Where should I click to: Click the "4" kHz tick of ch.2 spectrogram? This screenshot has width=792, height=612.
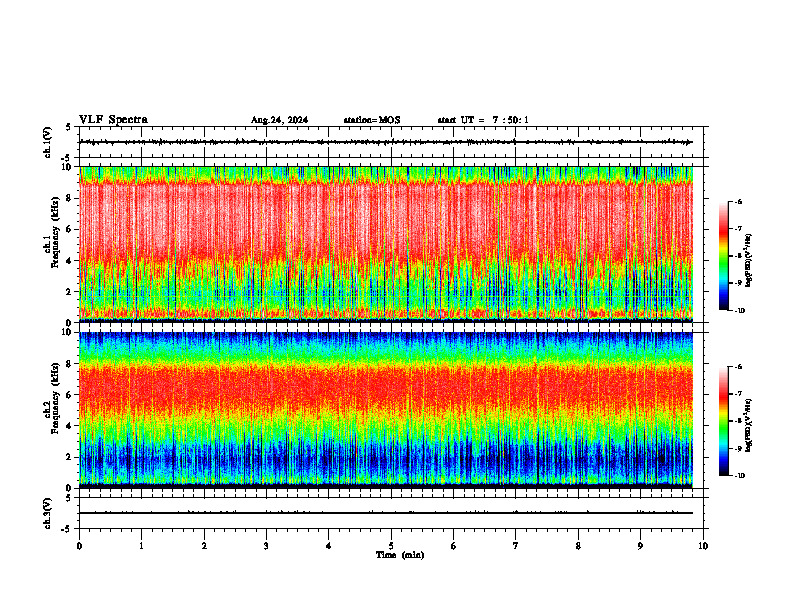69,426
